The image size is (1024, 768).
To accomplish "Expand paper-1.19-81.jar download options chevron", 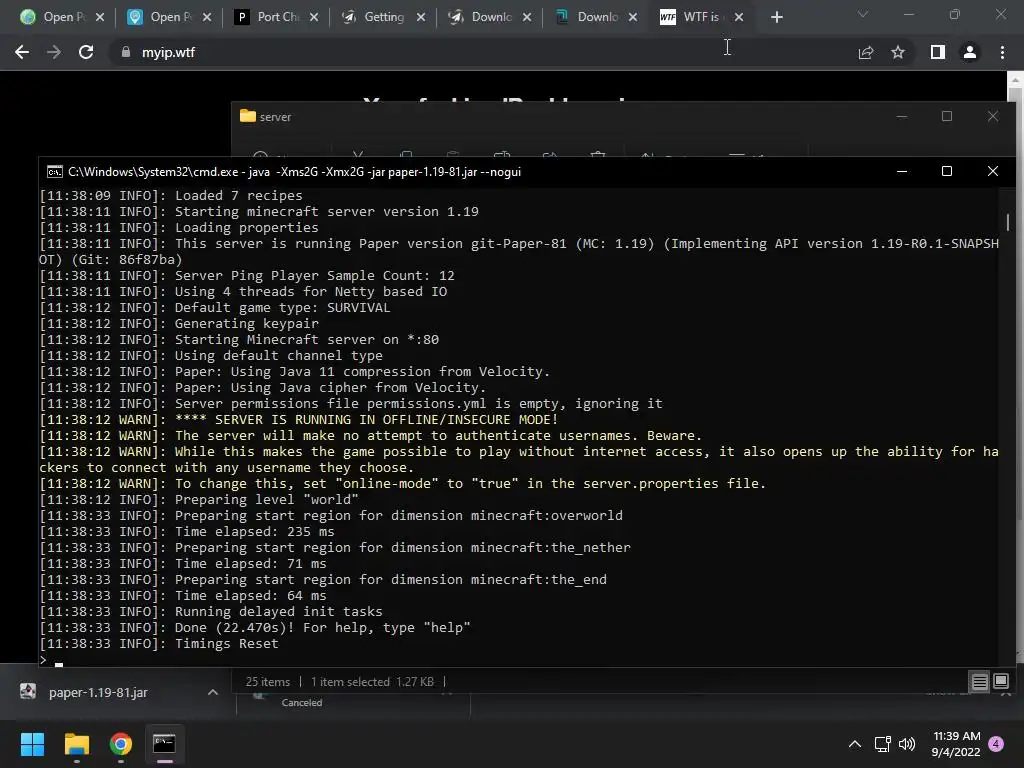I will [x=212, y=692].
